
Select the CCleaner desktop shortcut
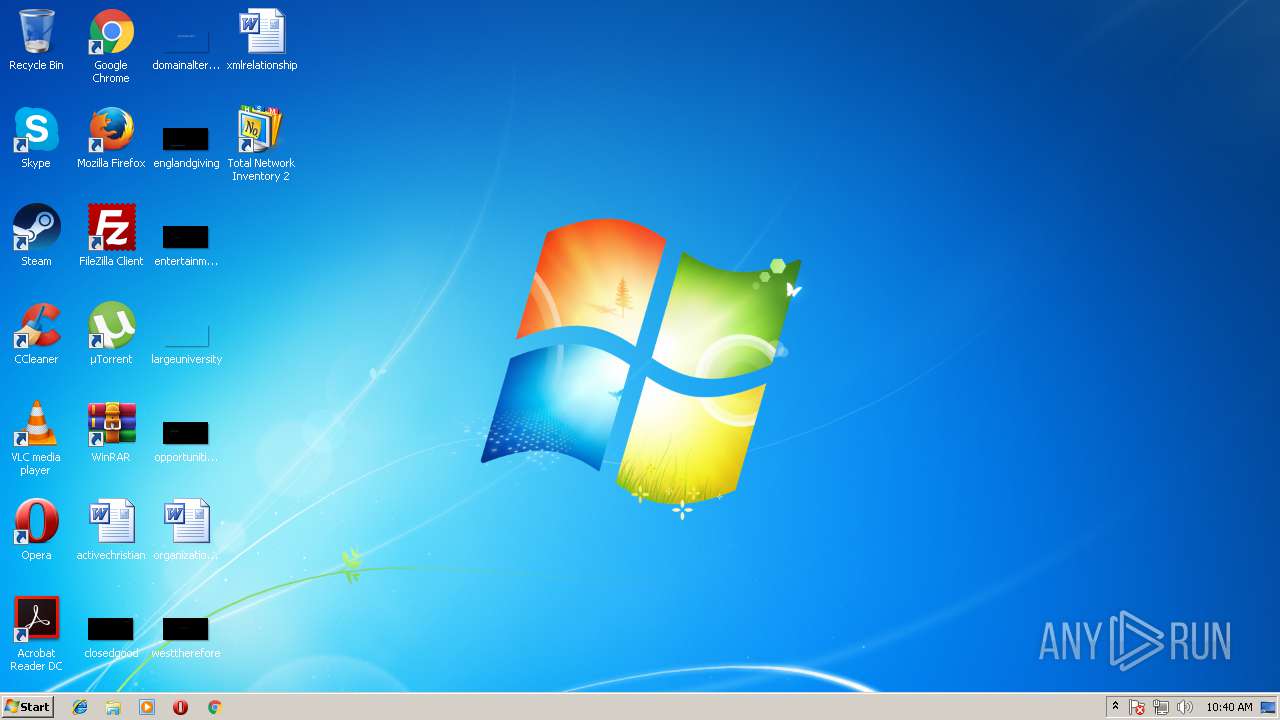click(36, 334)
